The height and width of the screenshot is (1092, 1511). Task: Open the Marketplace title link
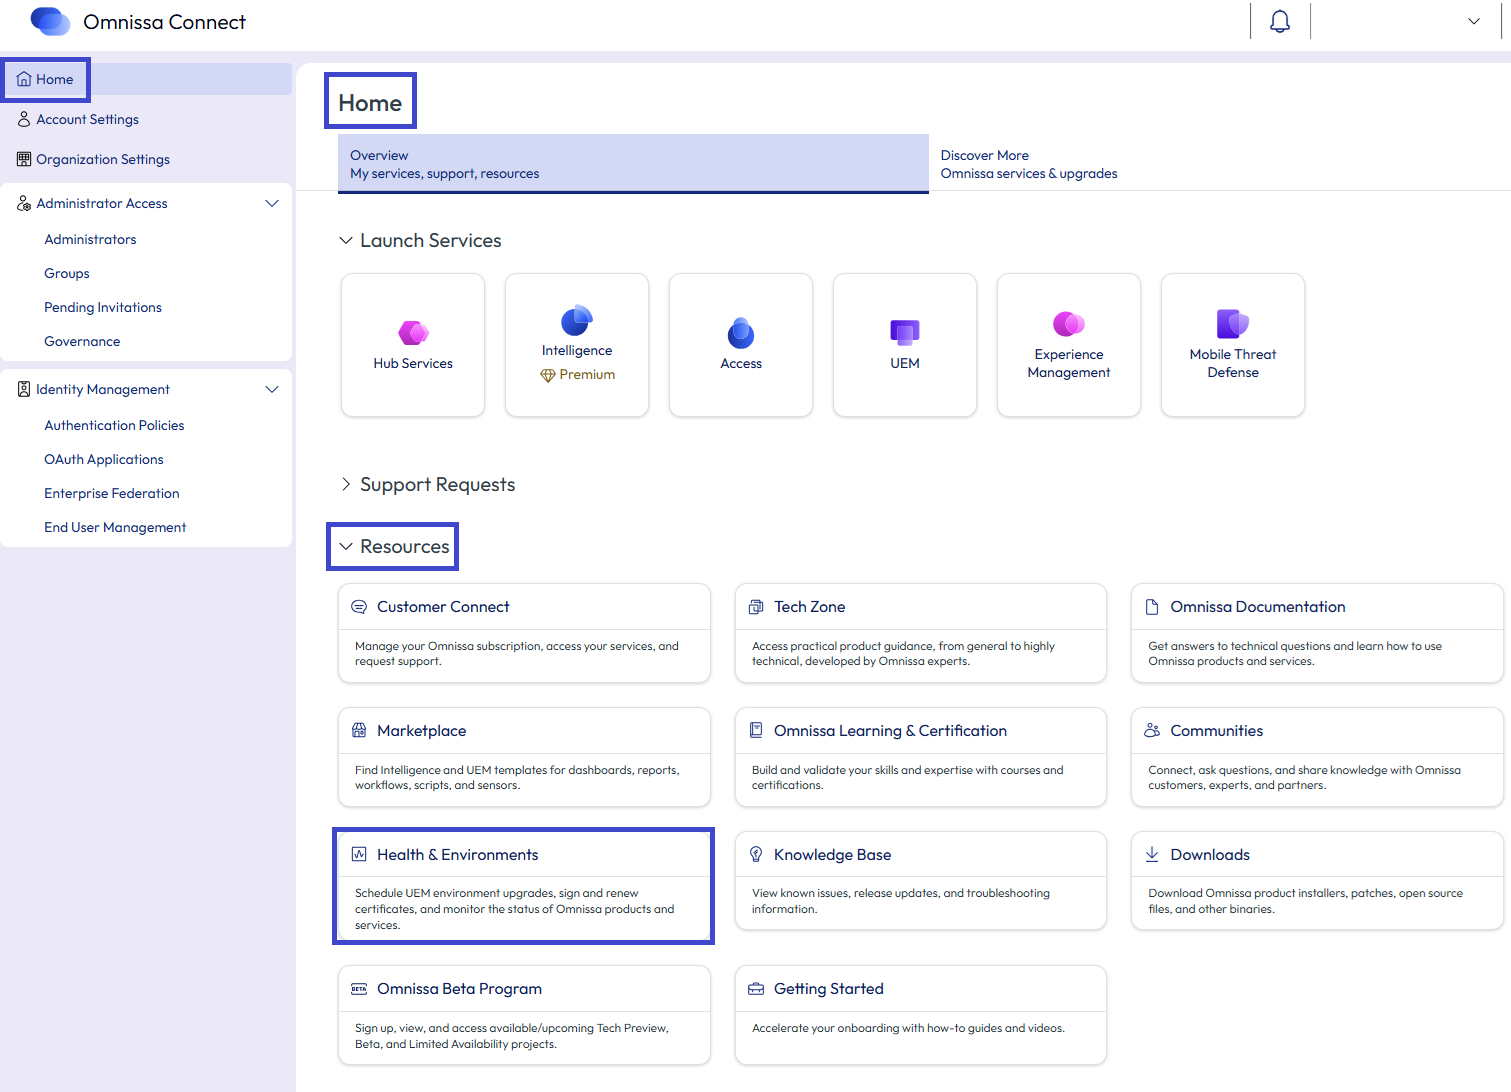(x=422, y=731)
